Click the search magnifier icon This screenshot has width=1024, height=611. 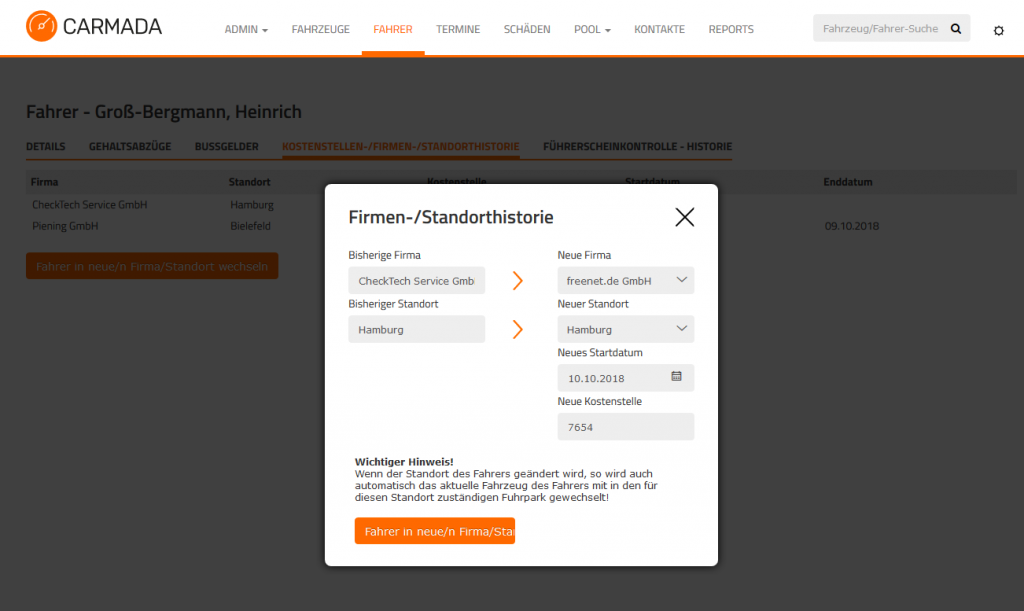coord(955,29)
